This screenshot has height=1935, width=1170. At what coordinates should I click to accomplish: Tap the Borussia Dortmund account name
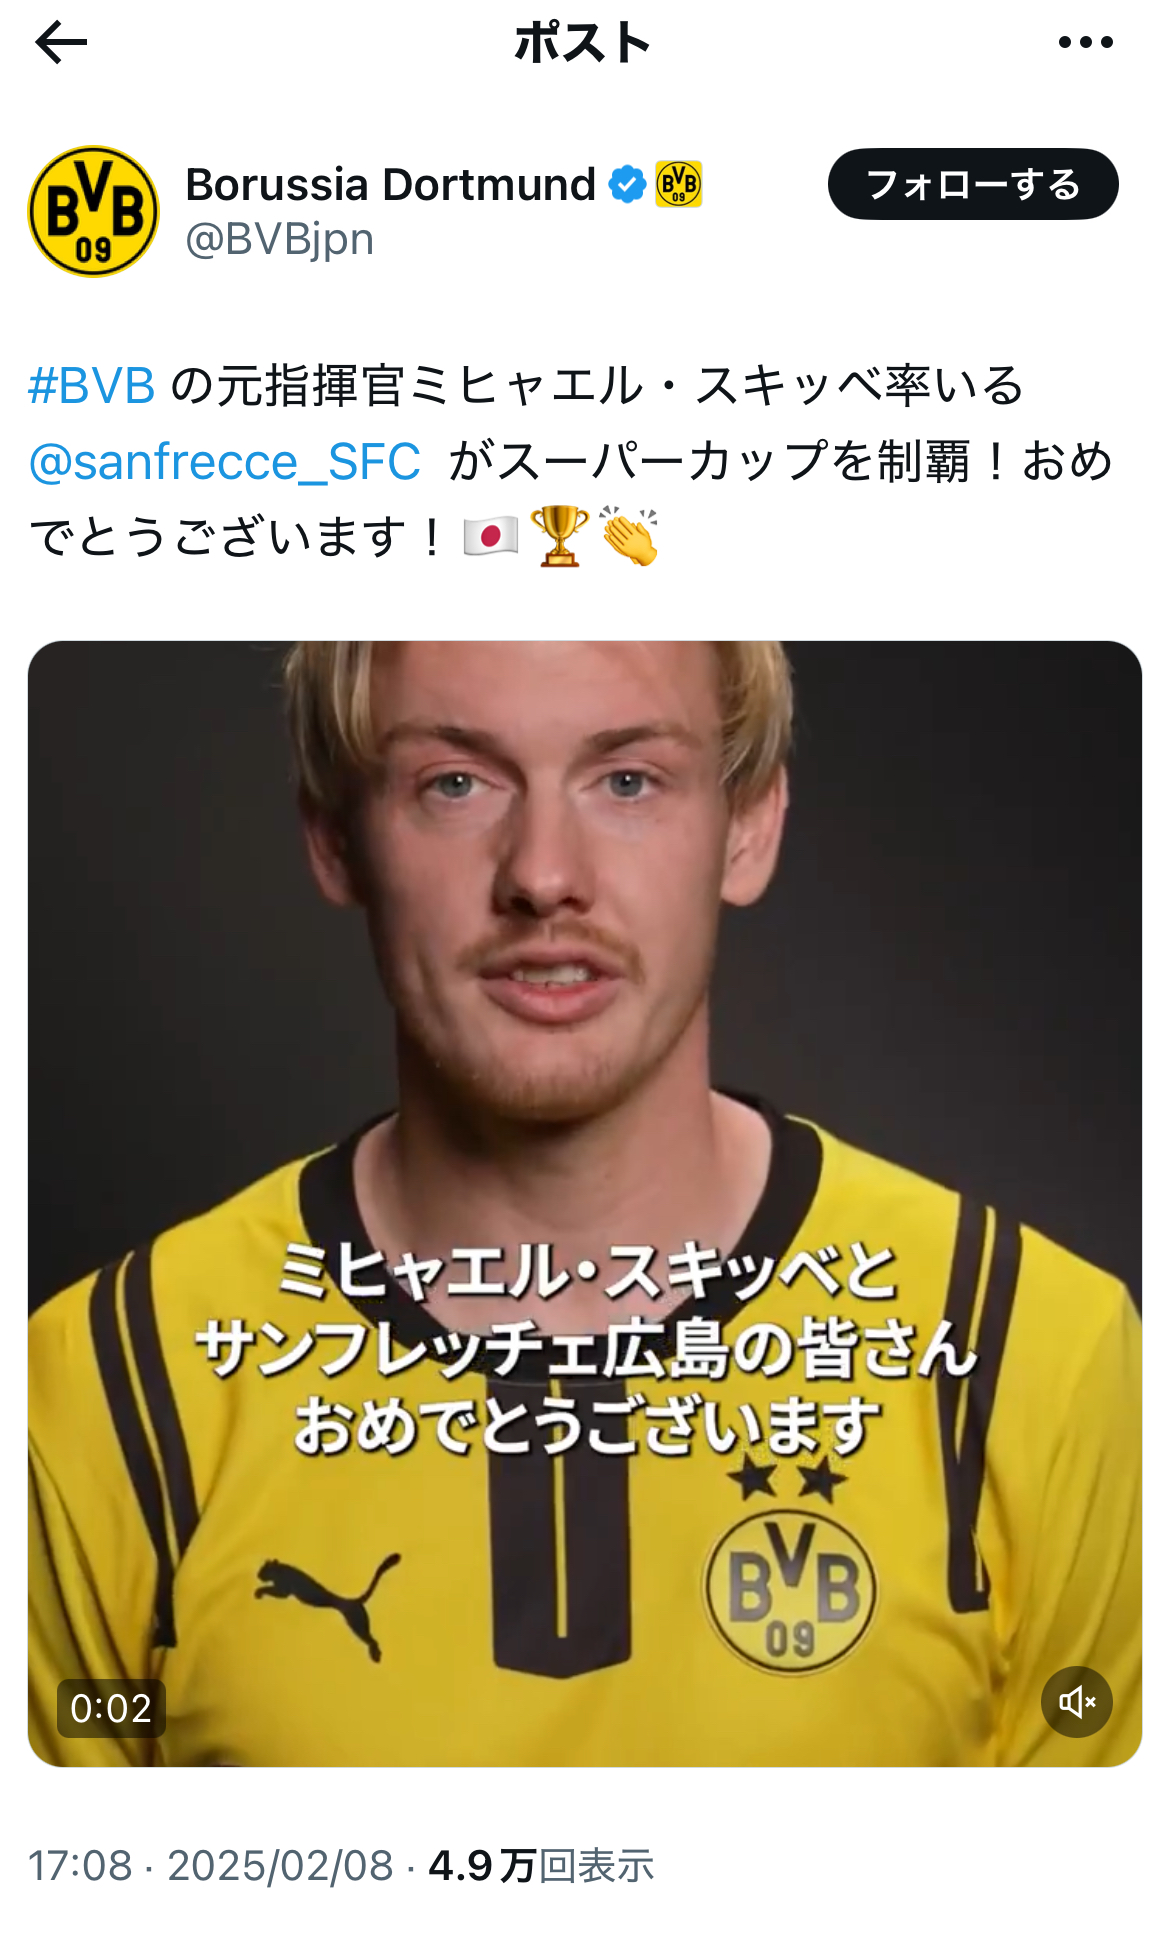(x=391, y=184)
